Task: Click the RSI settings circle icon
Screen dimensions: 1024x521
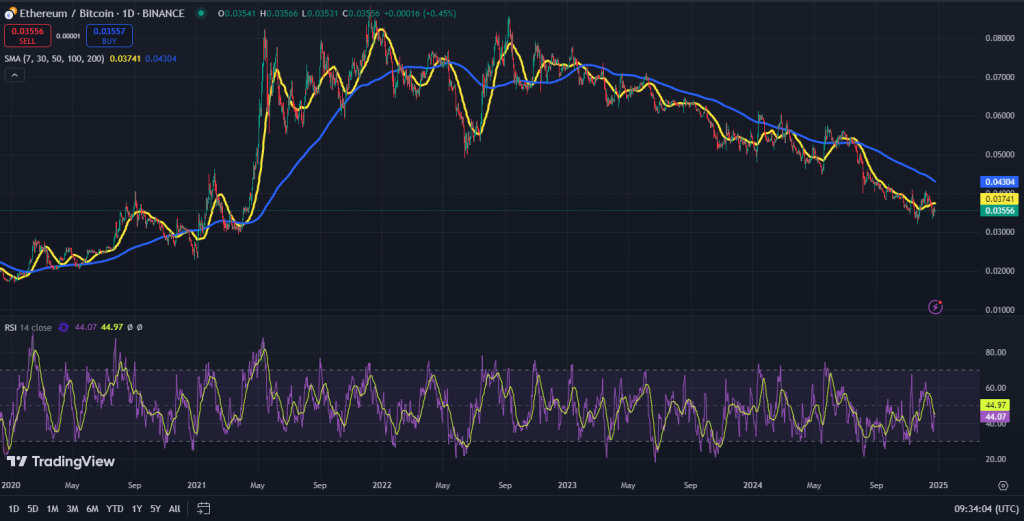Action: pos(63,327)
